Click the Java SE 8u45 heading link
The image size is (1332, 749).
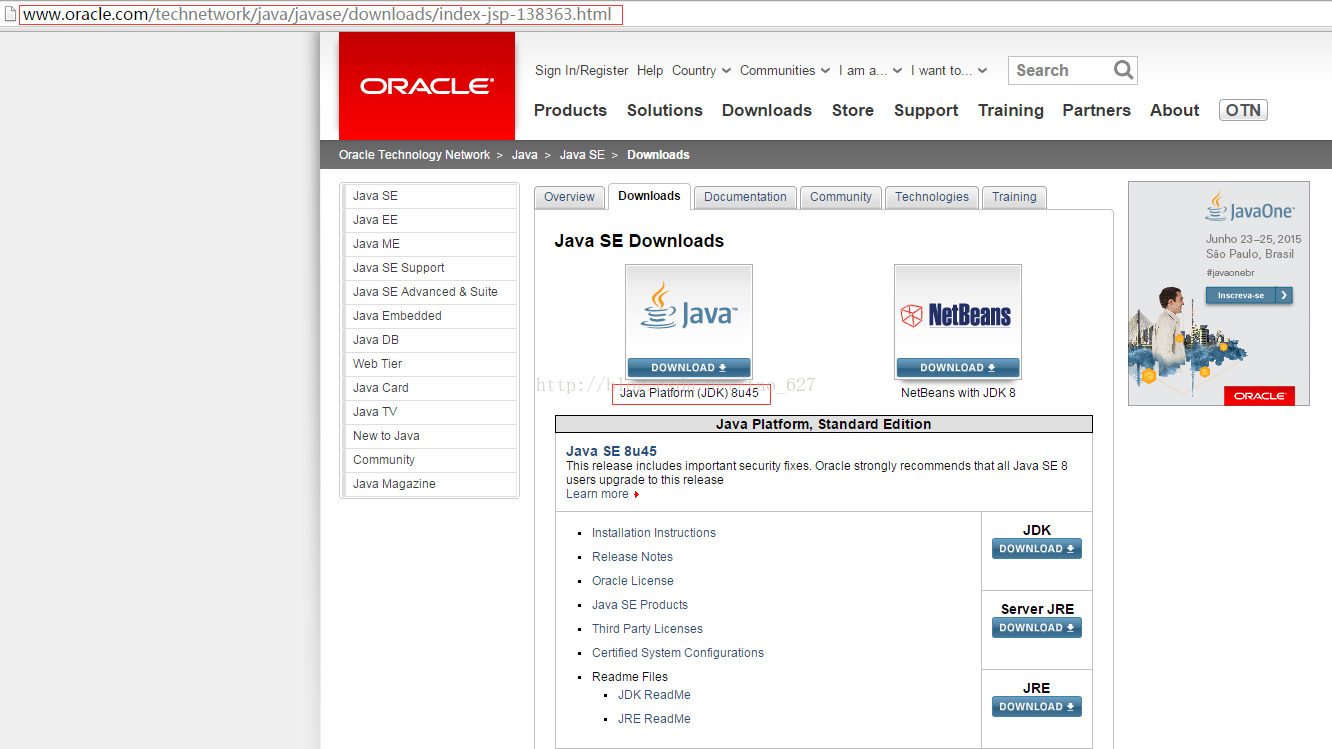(611, 451)
